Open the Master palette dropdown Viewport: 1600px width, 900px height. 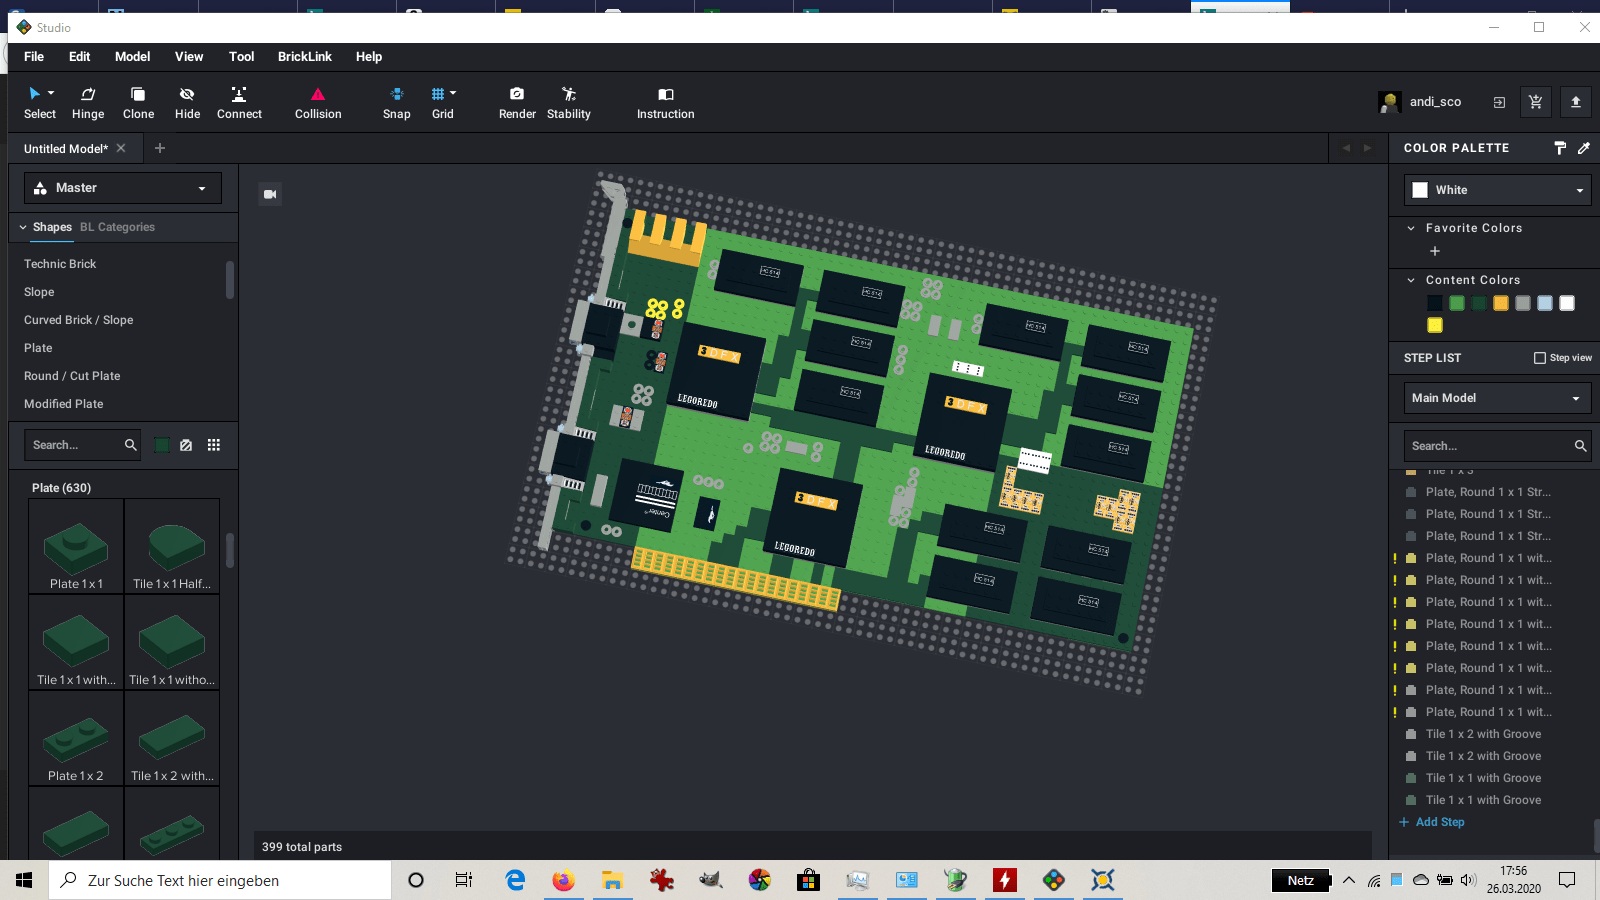123,188
